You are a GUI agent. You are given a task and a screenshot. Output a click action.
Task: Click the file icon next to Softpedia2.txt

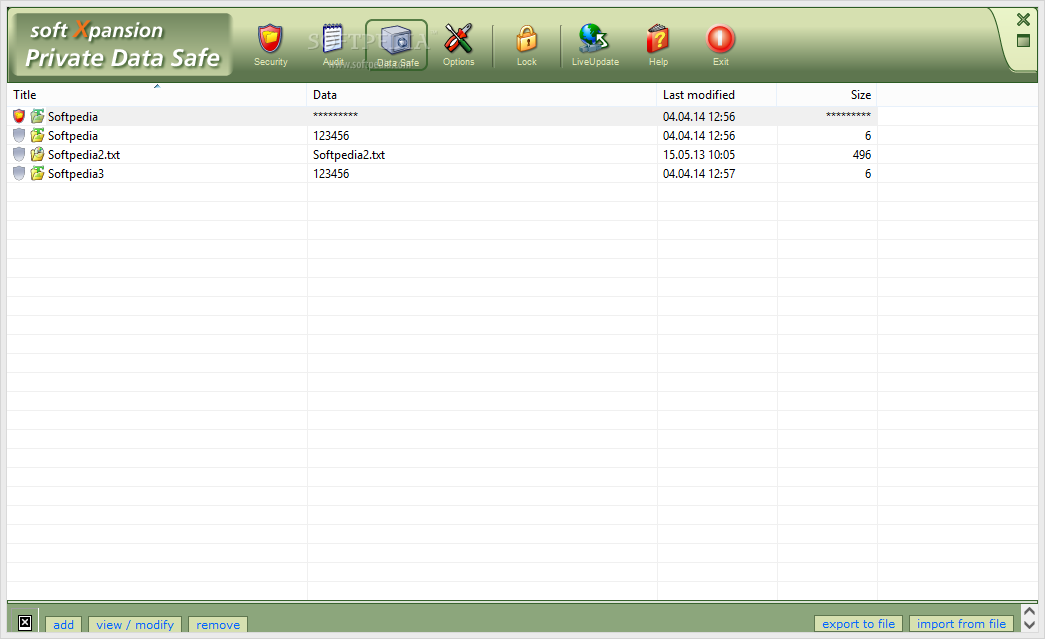(x=37, y=155)
